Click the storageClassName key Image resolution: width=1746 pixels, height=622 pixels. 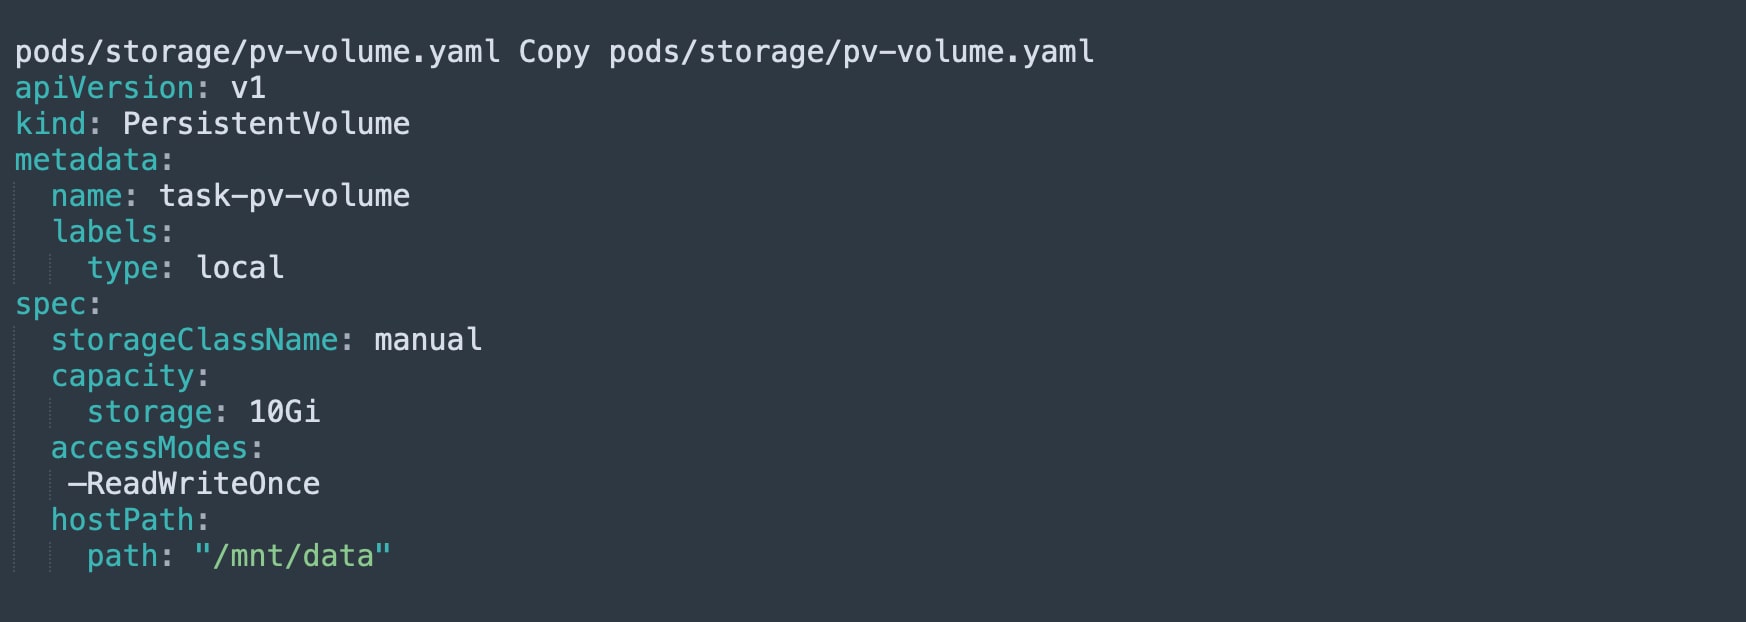click(194, 340)
